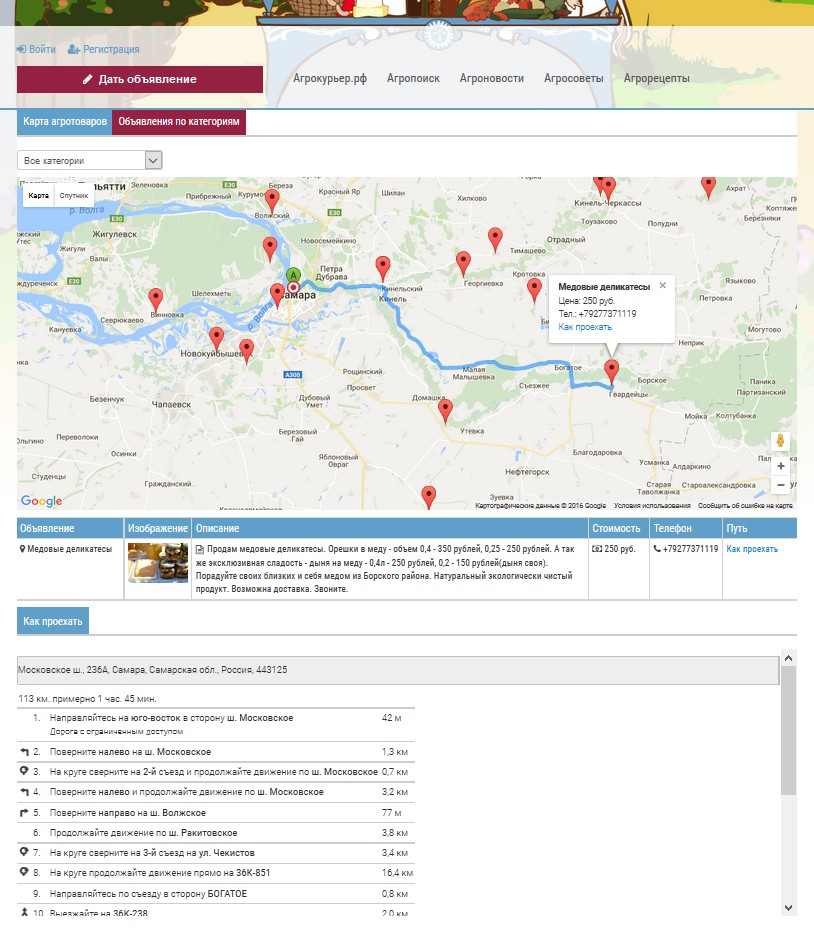Switch map to Спутник view
The image size is (814, 934).
click(x=74, y=195)
